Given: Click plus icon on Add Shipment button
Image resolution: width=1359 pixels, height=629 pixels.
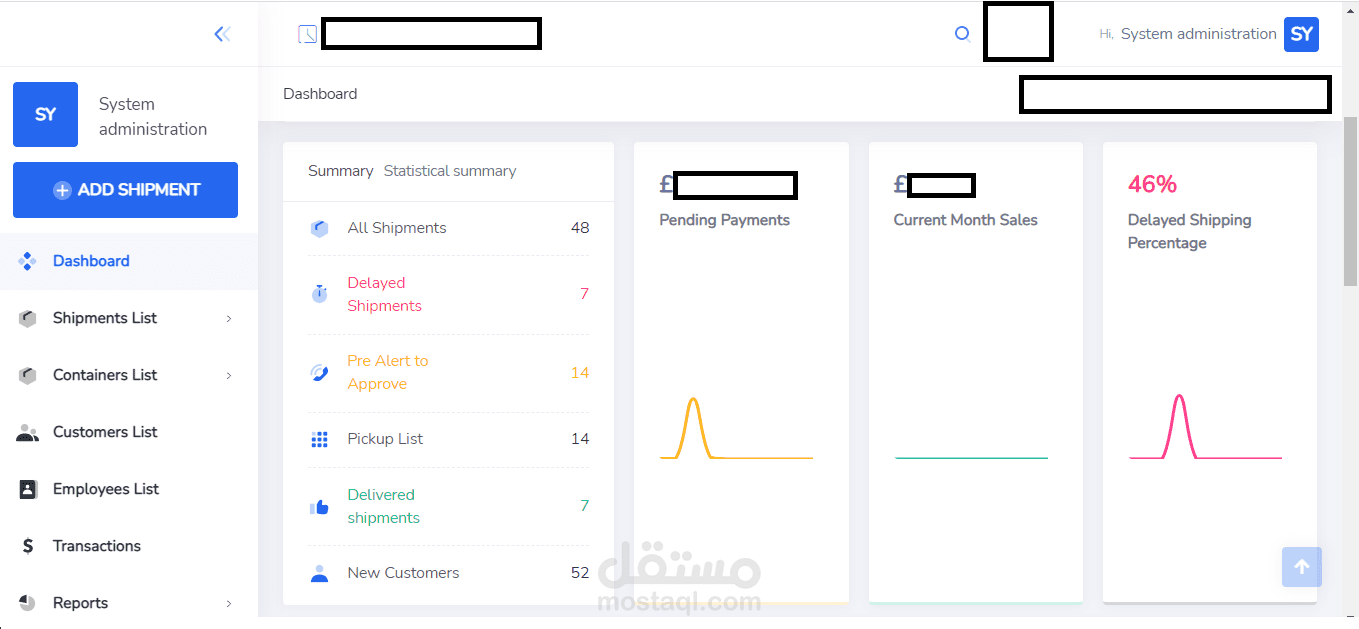Looking at the screenshot, I should click(x=62, y=190).
